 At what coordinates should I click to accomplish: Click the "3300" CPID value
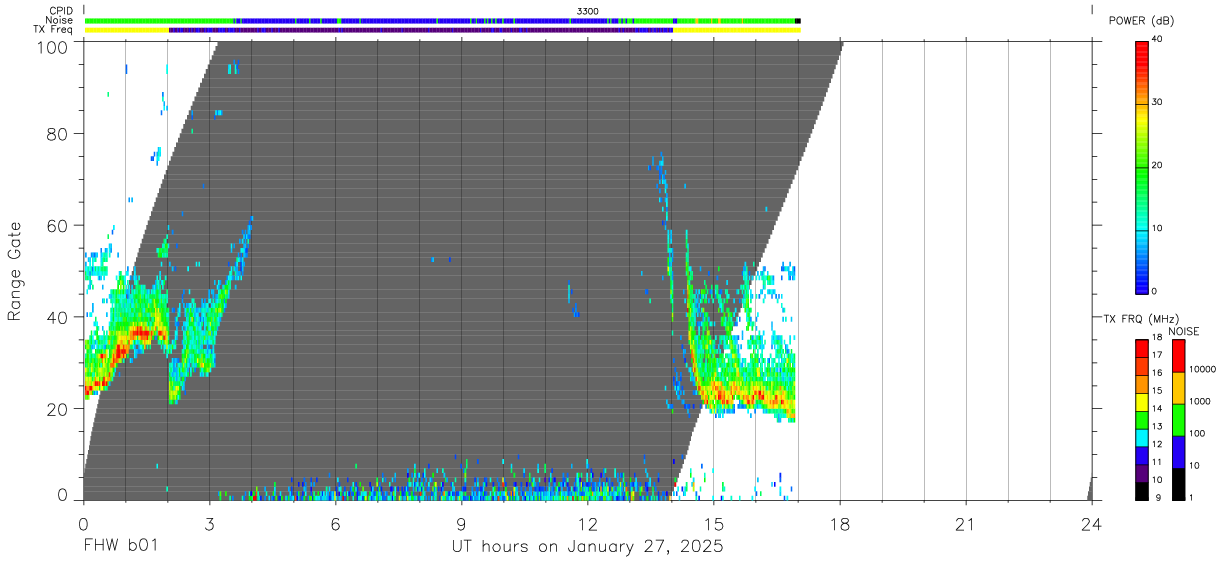click(588, 11)
